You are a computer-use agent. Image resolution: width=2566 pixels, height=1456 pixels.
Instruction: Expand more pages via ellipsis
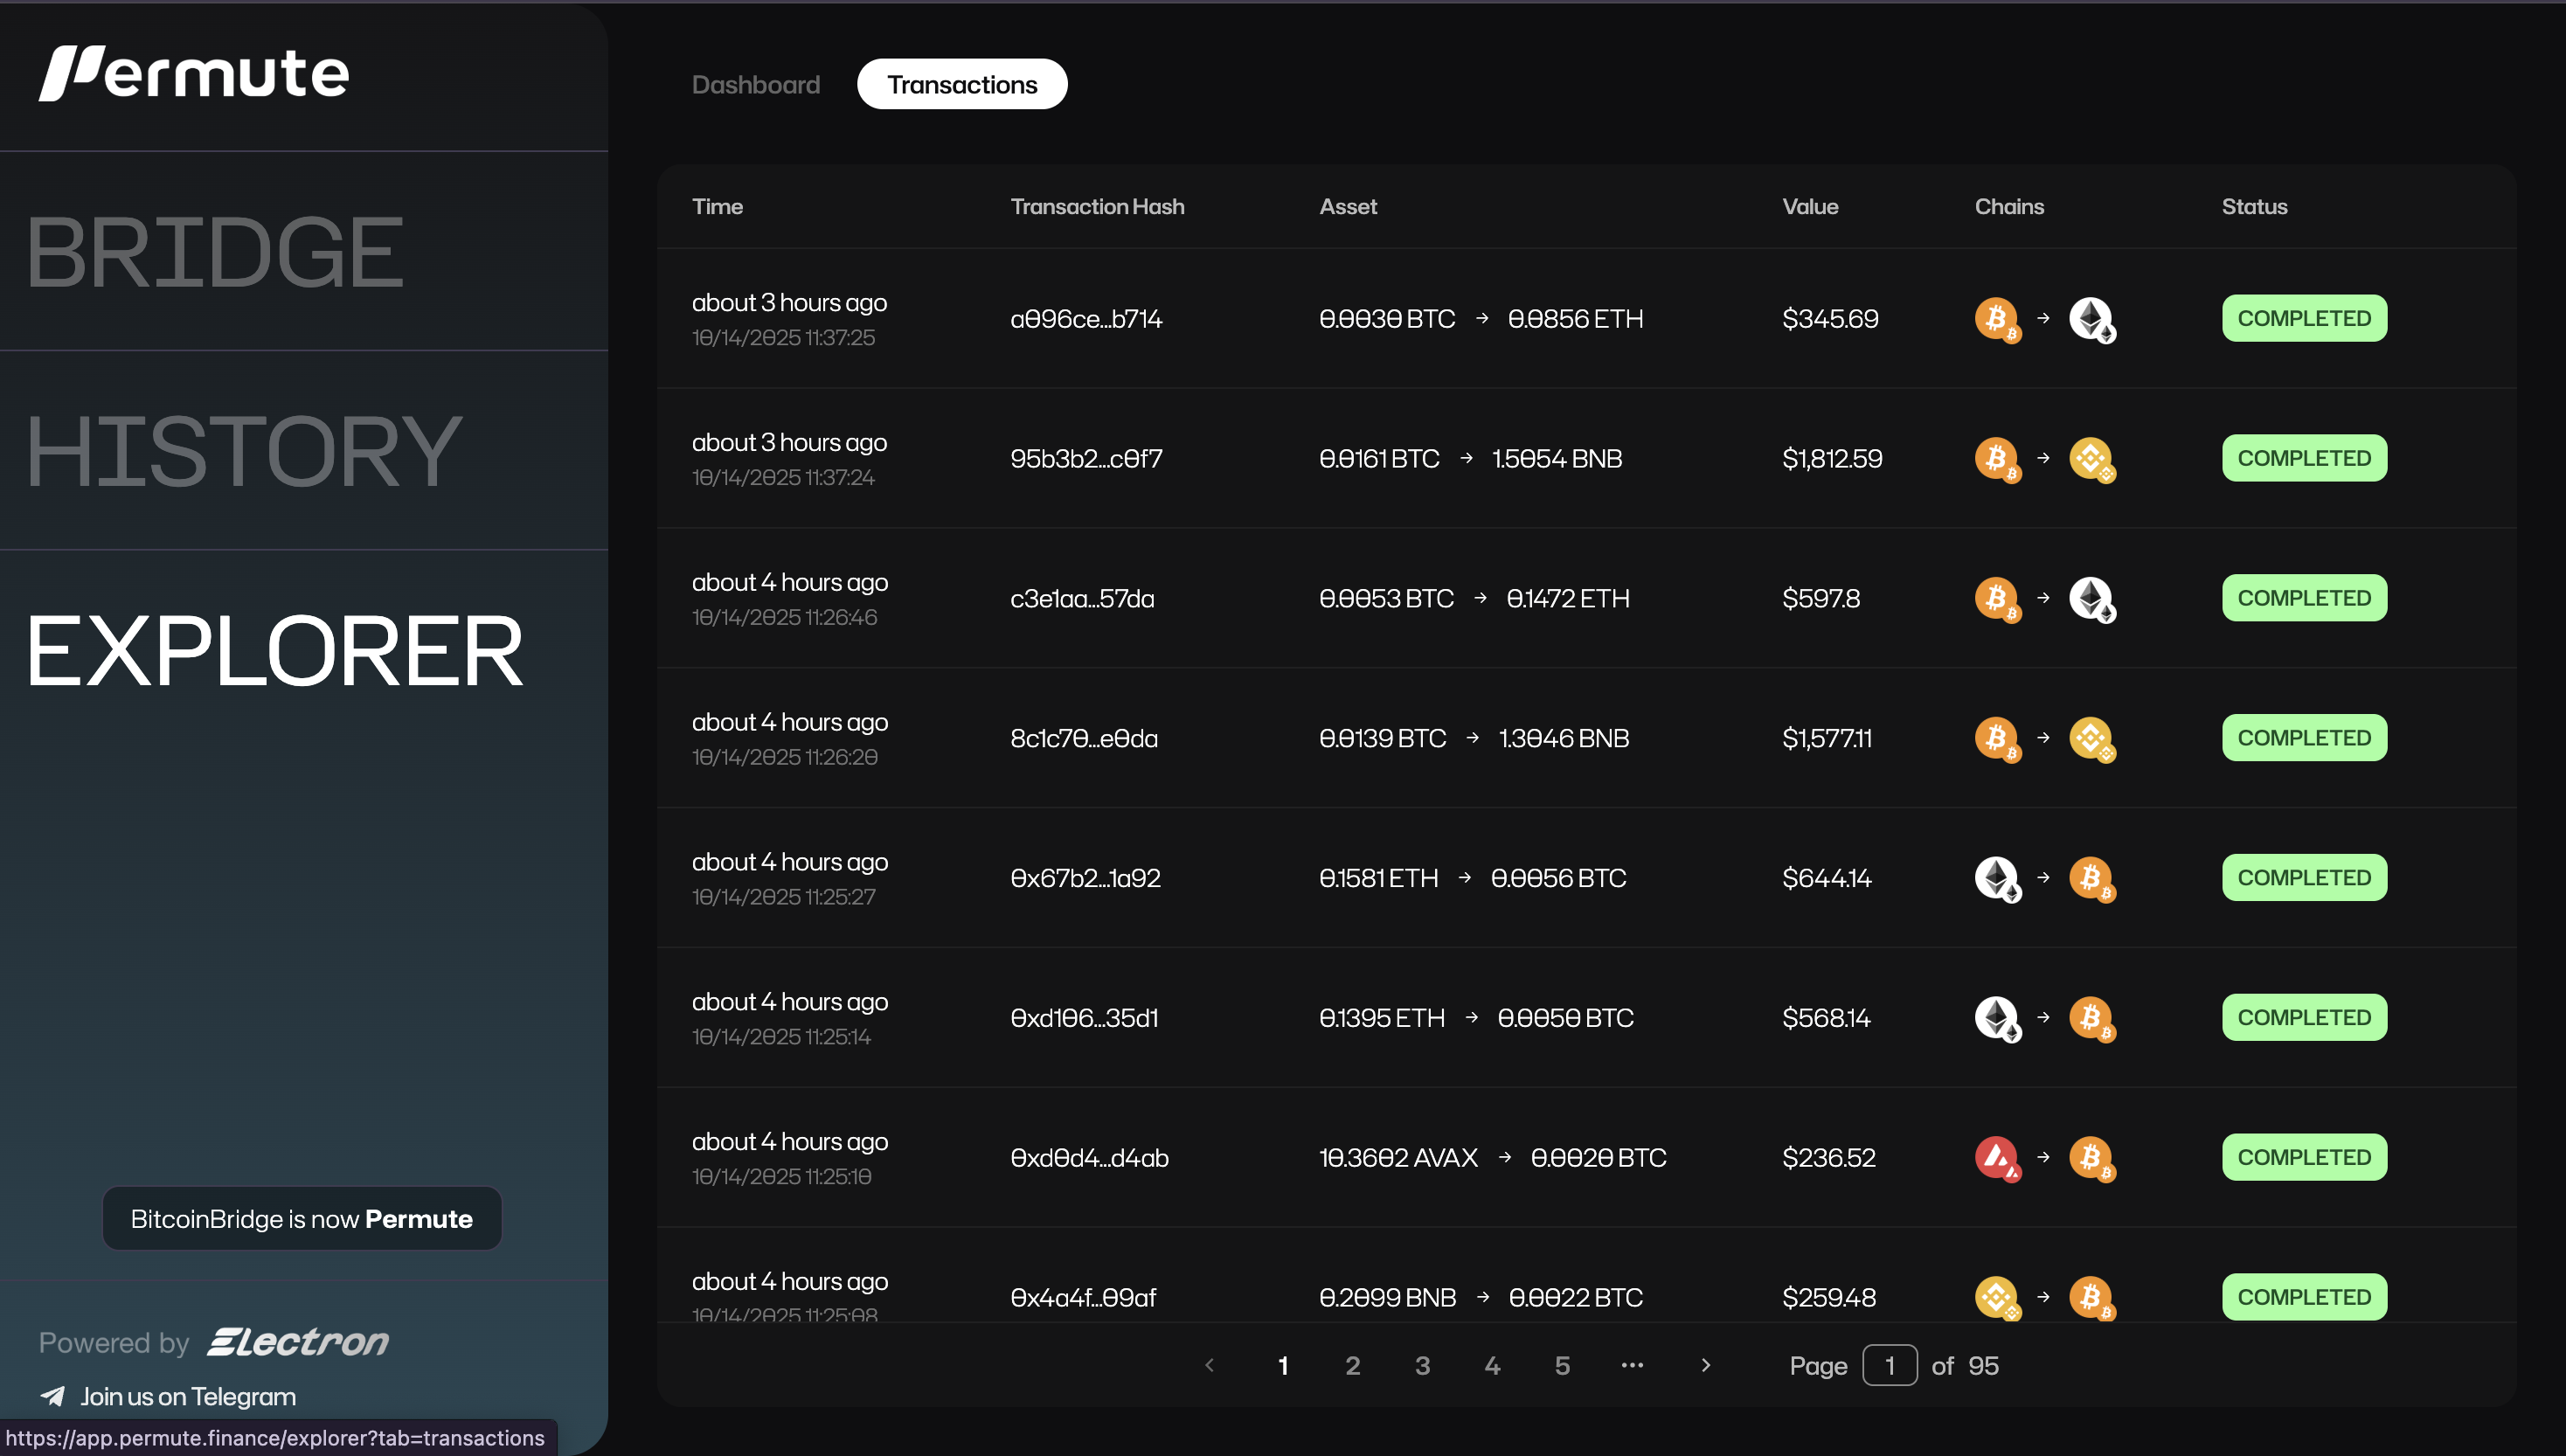[1632, 1365]
